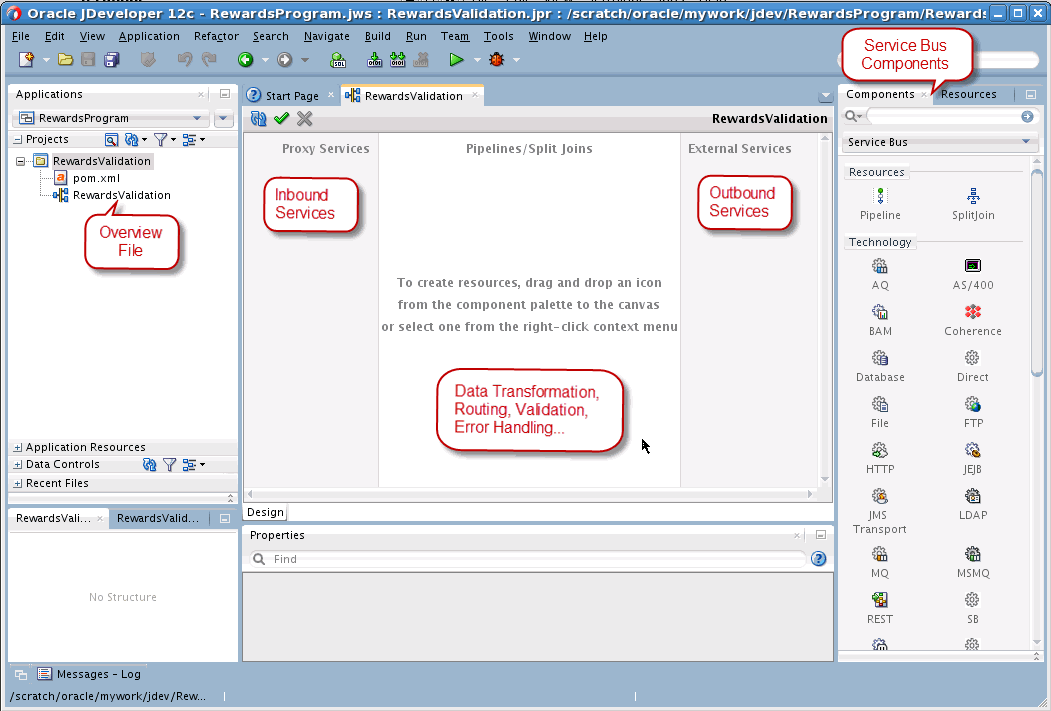The width and height of the screenshot is (1051, 711).
Task: Select the SplitJoin component icon
Action: click(x=973, y=196)
